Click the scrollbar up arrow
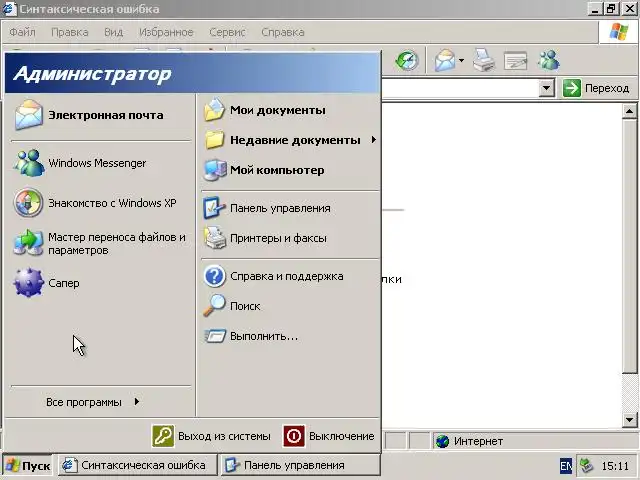 (x=629, y=111)
